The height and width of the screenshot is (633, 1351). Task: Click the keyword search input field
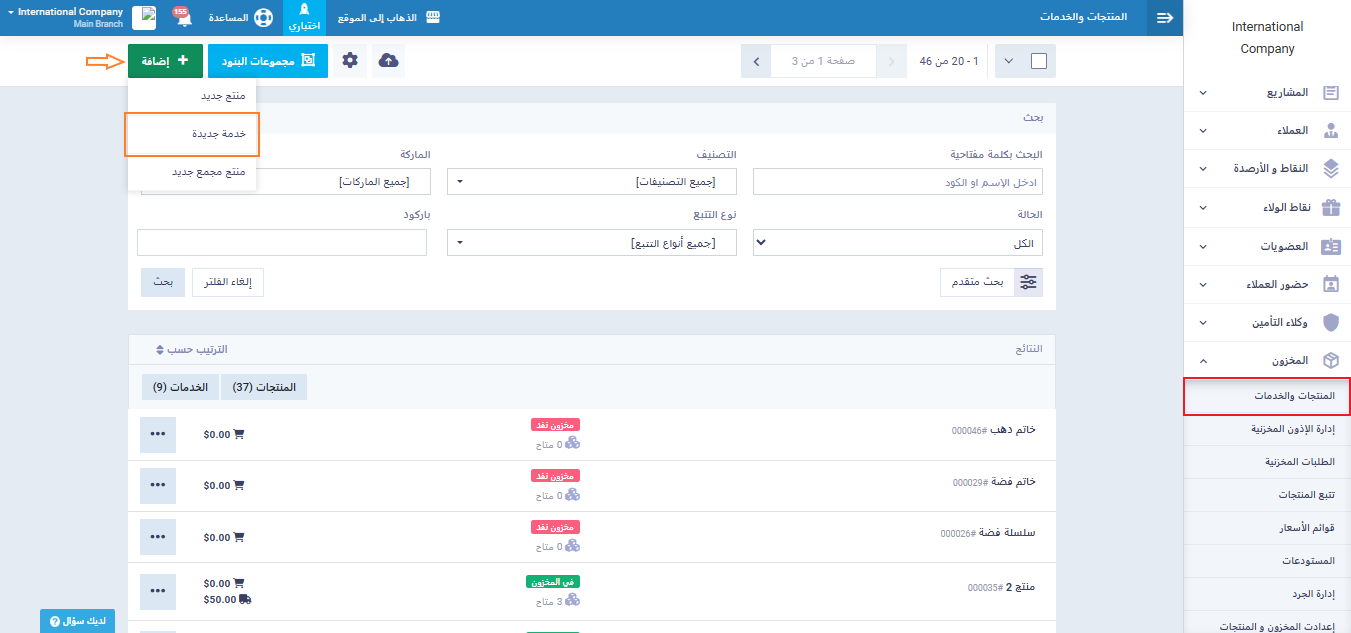(897, 182)
